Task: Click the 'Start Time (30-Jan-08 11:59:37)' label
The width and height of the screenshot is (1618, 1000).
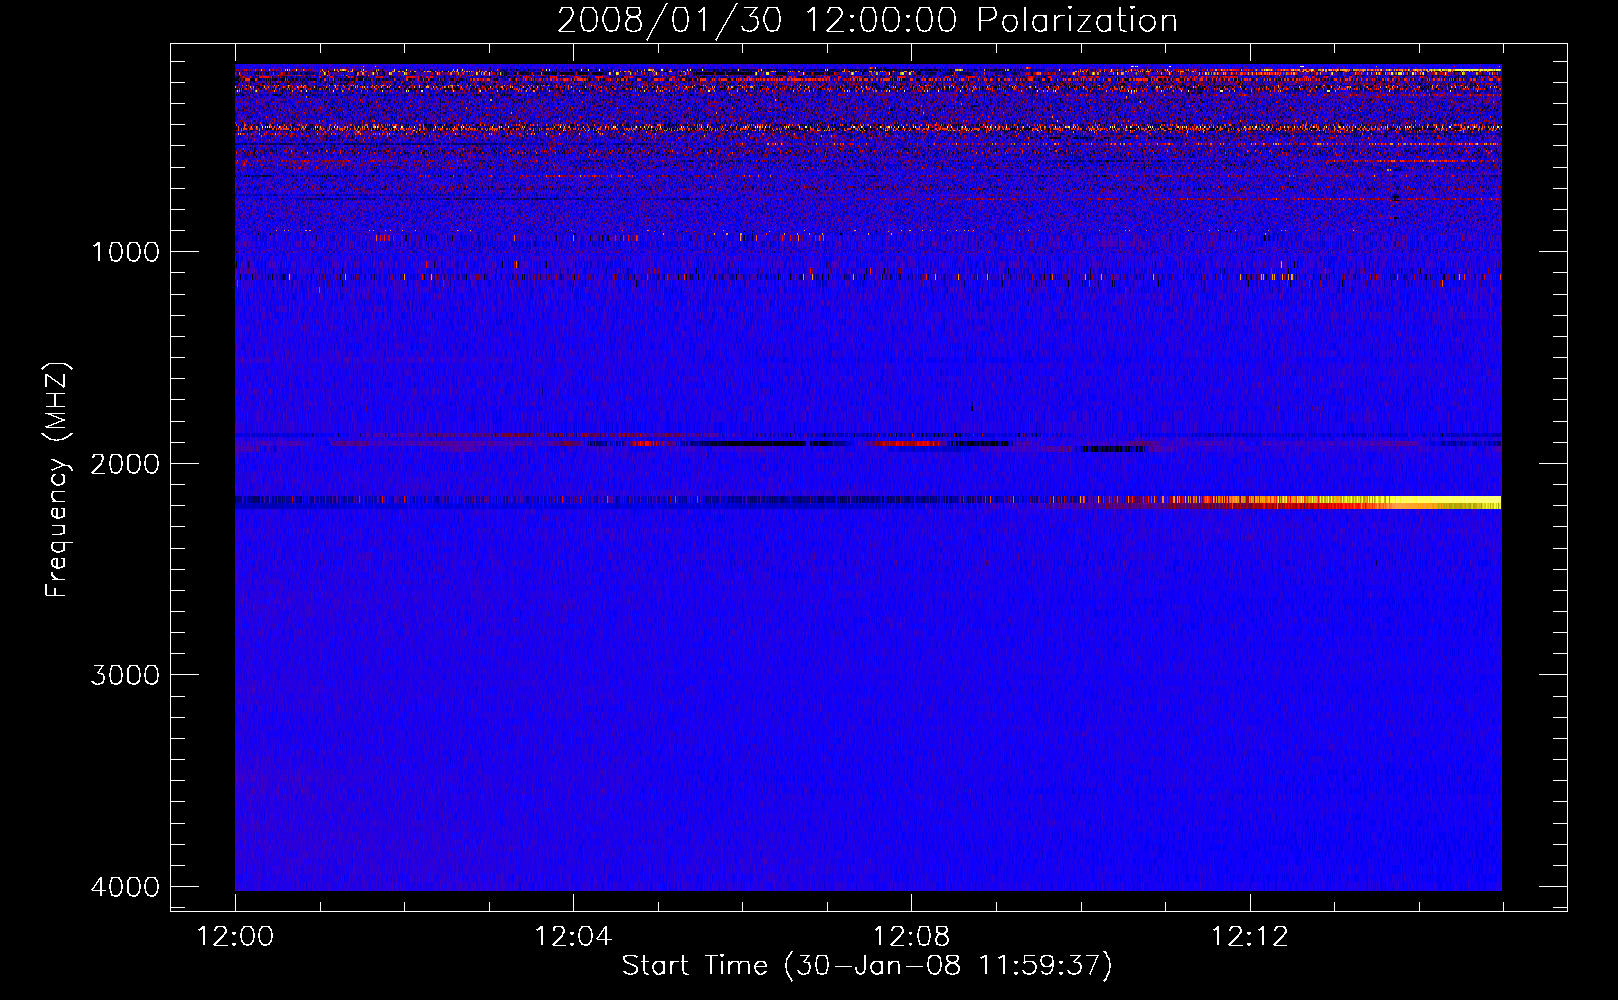Action: 867,966
